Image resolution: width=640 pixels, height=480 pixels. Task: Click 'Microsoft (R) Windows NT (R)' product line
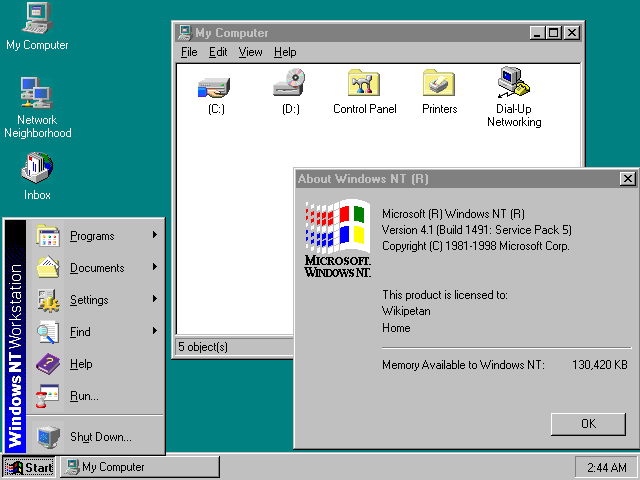pos(453,214)
